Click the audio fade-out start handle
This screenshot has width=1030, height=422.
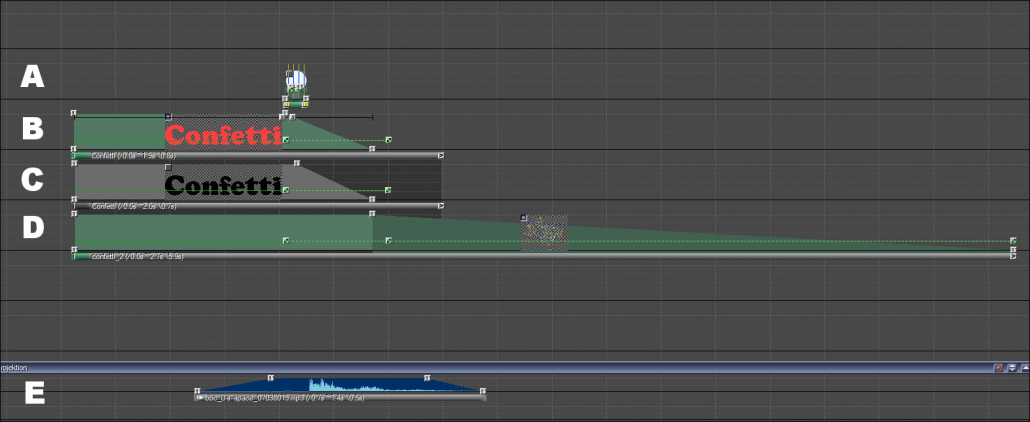[x=427, y=378]
